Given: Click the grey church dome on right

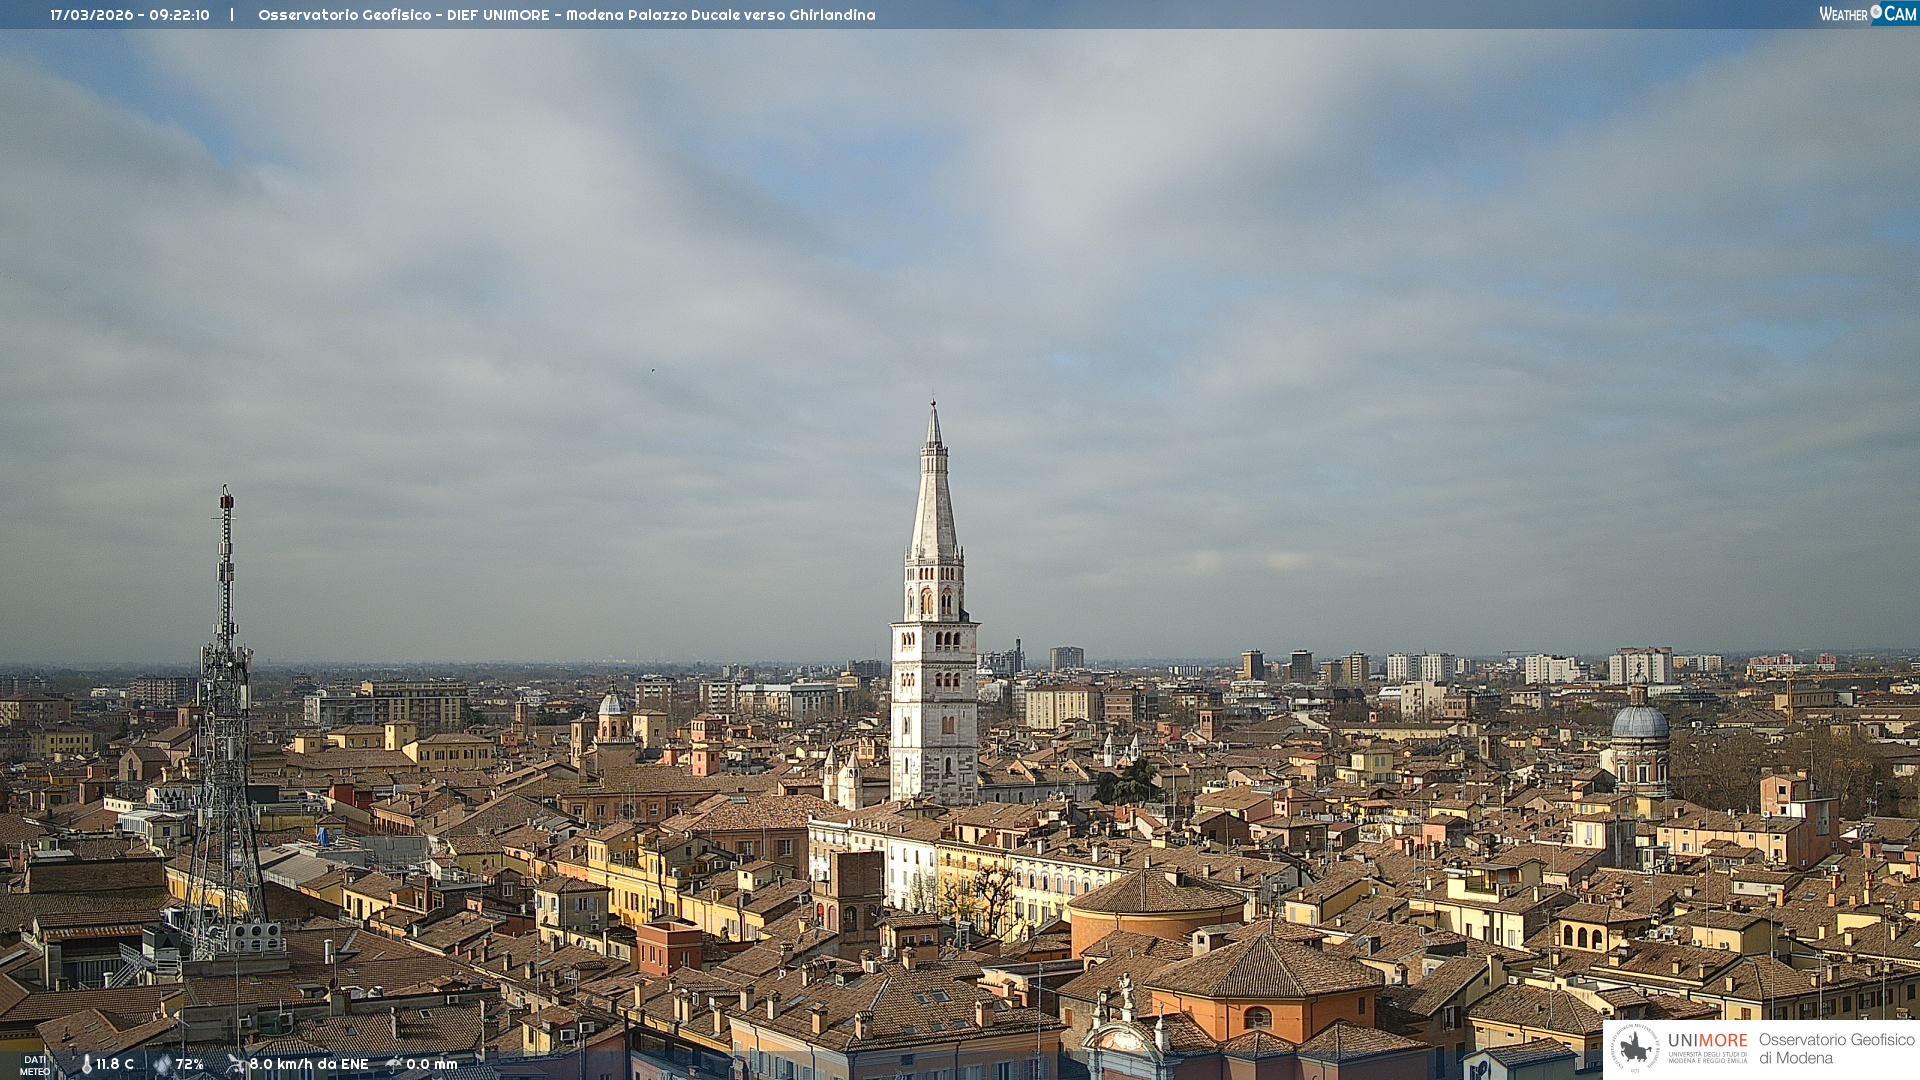Looking at the screenshot, I should point(1640,722).
